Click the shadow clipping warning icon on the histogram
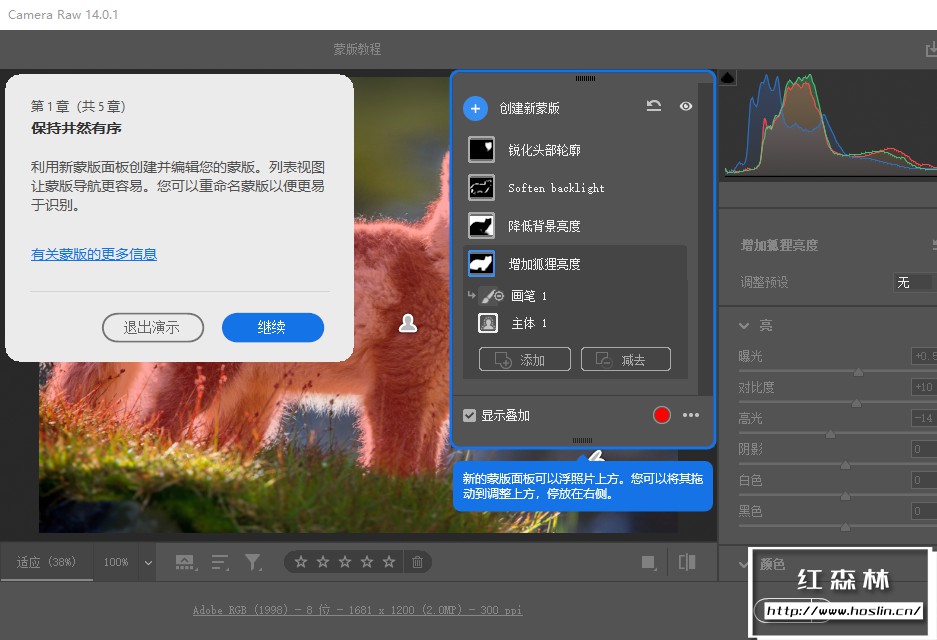This screenshot has width=937, height=640. pos(728,78)
